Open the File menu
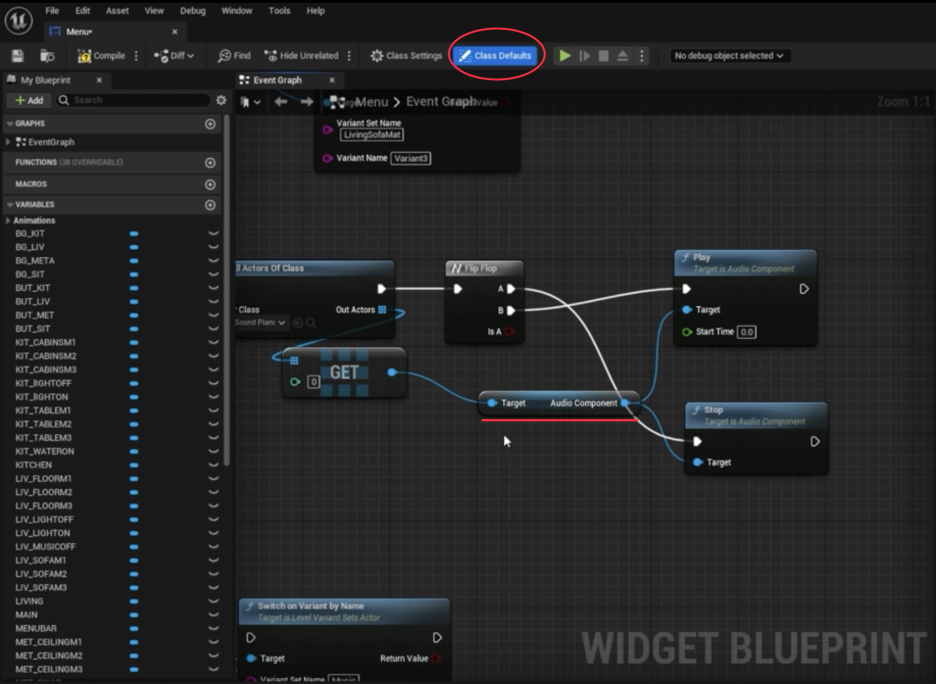936x684 pixels. tap(53, 11)
